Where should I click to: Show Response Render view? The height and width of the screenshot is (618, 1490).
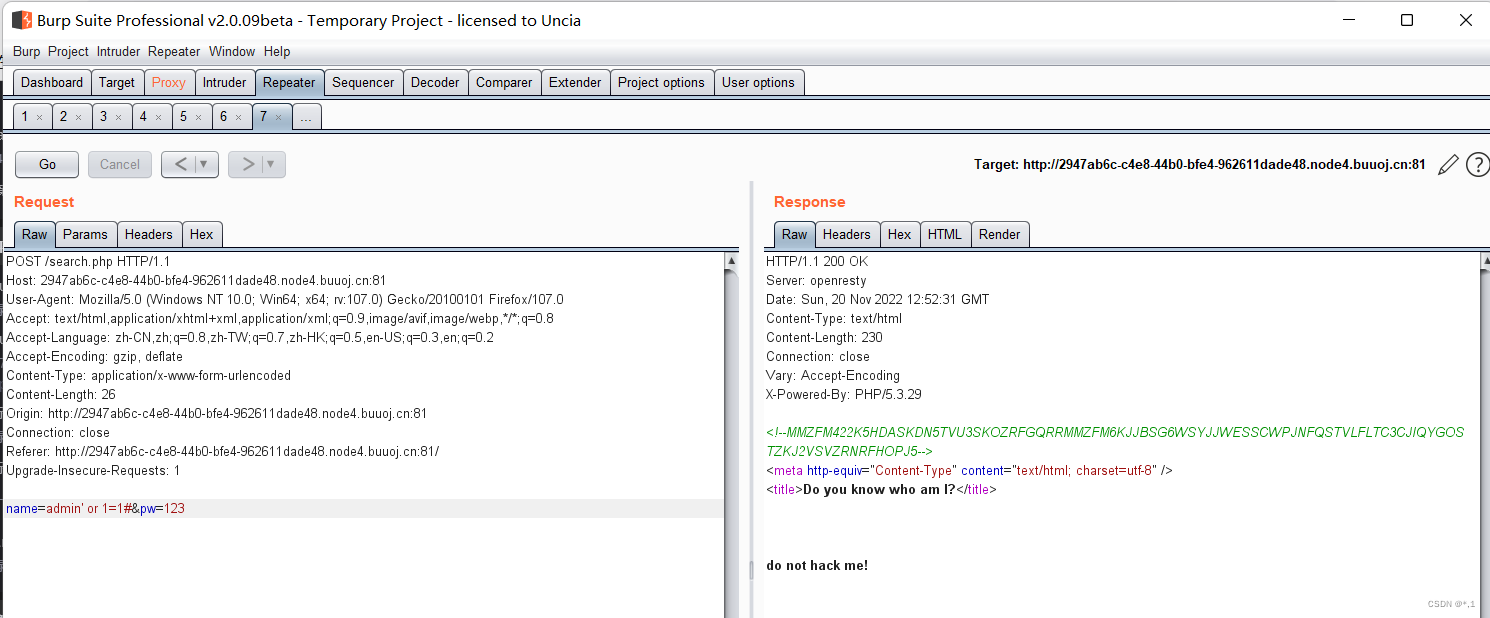click(x=1000, y=234)
